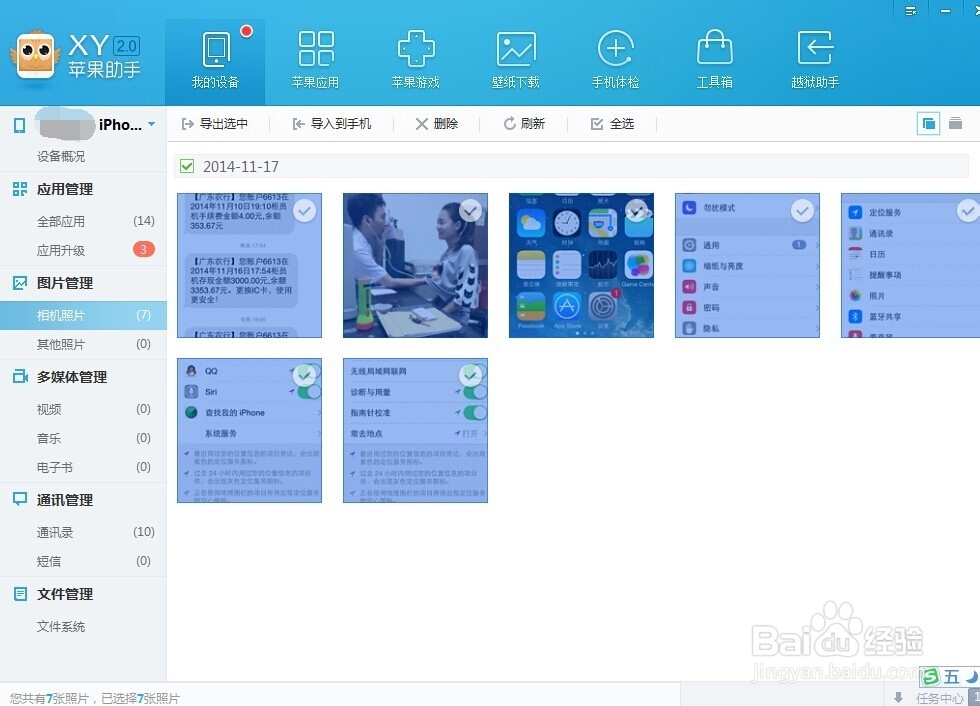This screenshot has width=980, height=706.
Task: Open the iPhone home screen thumbnail
Action: pos(581,266)
